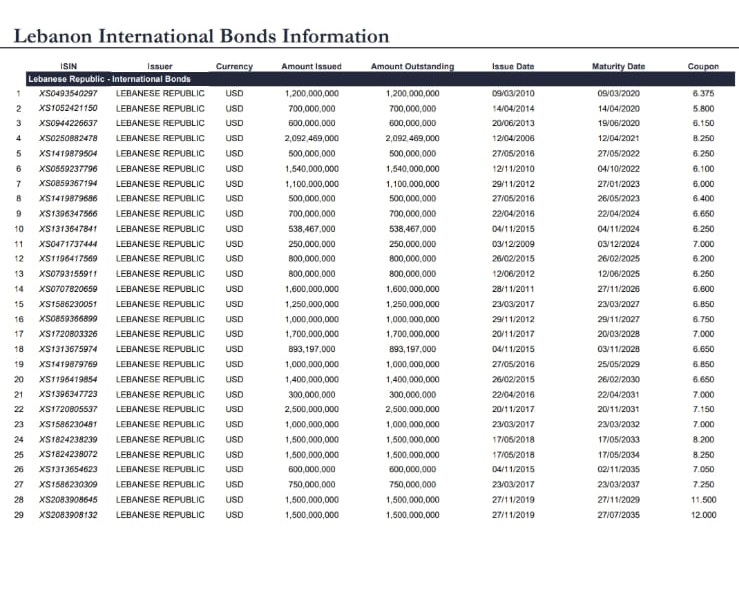This screenshot has height=608, width=739.
Task: Click coupon value 5.800
Action: point(703,108)
